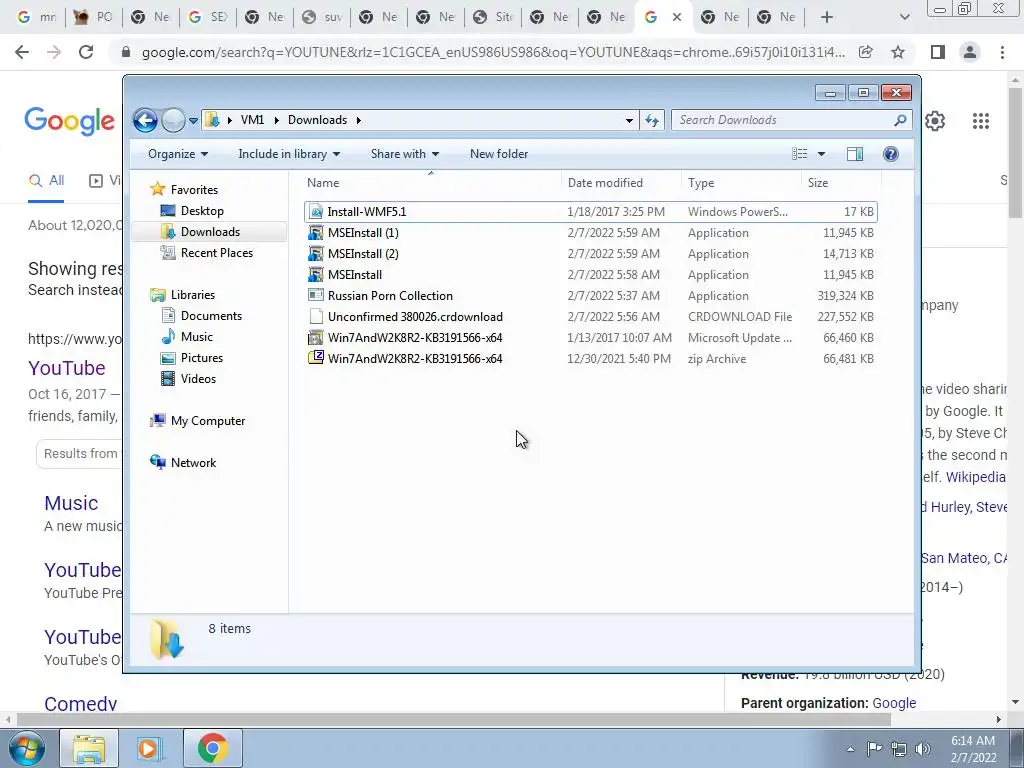Open the Share with menu

coord(404,154)
